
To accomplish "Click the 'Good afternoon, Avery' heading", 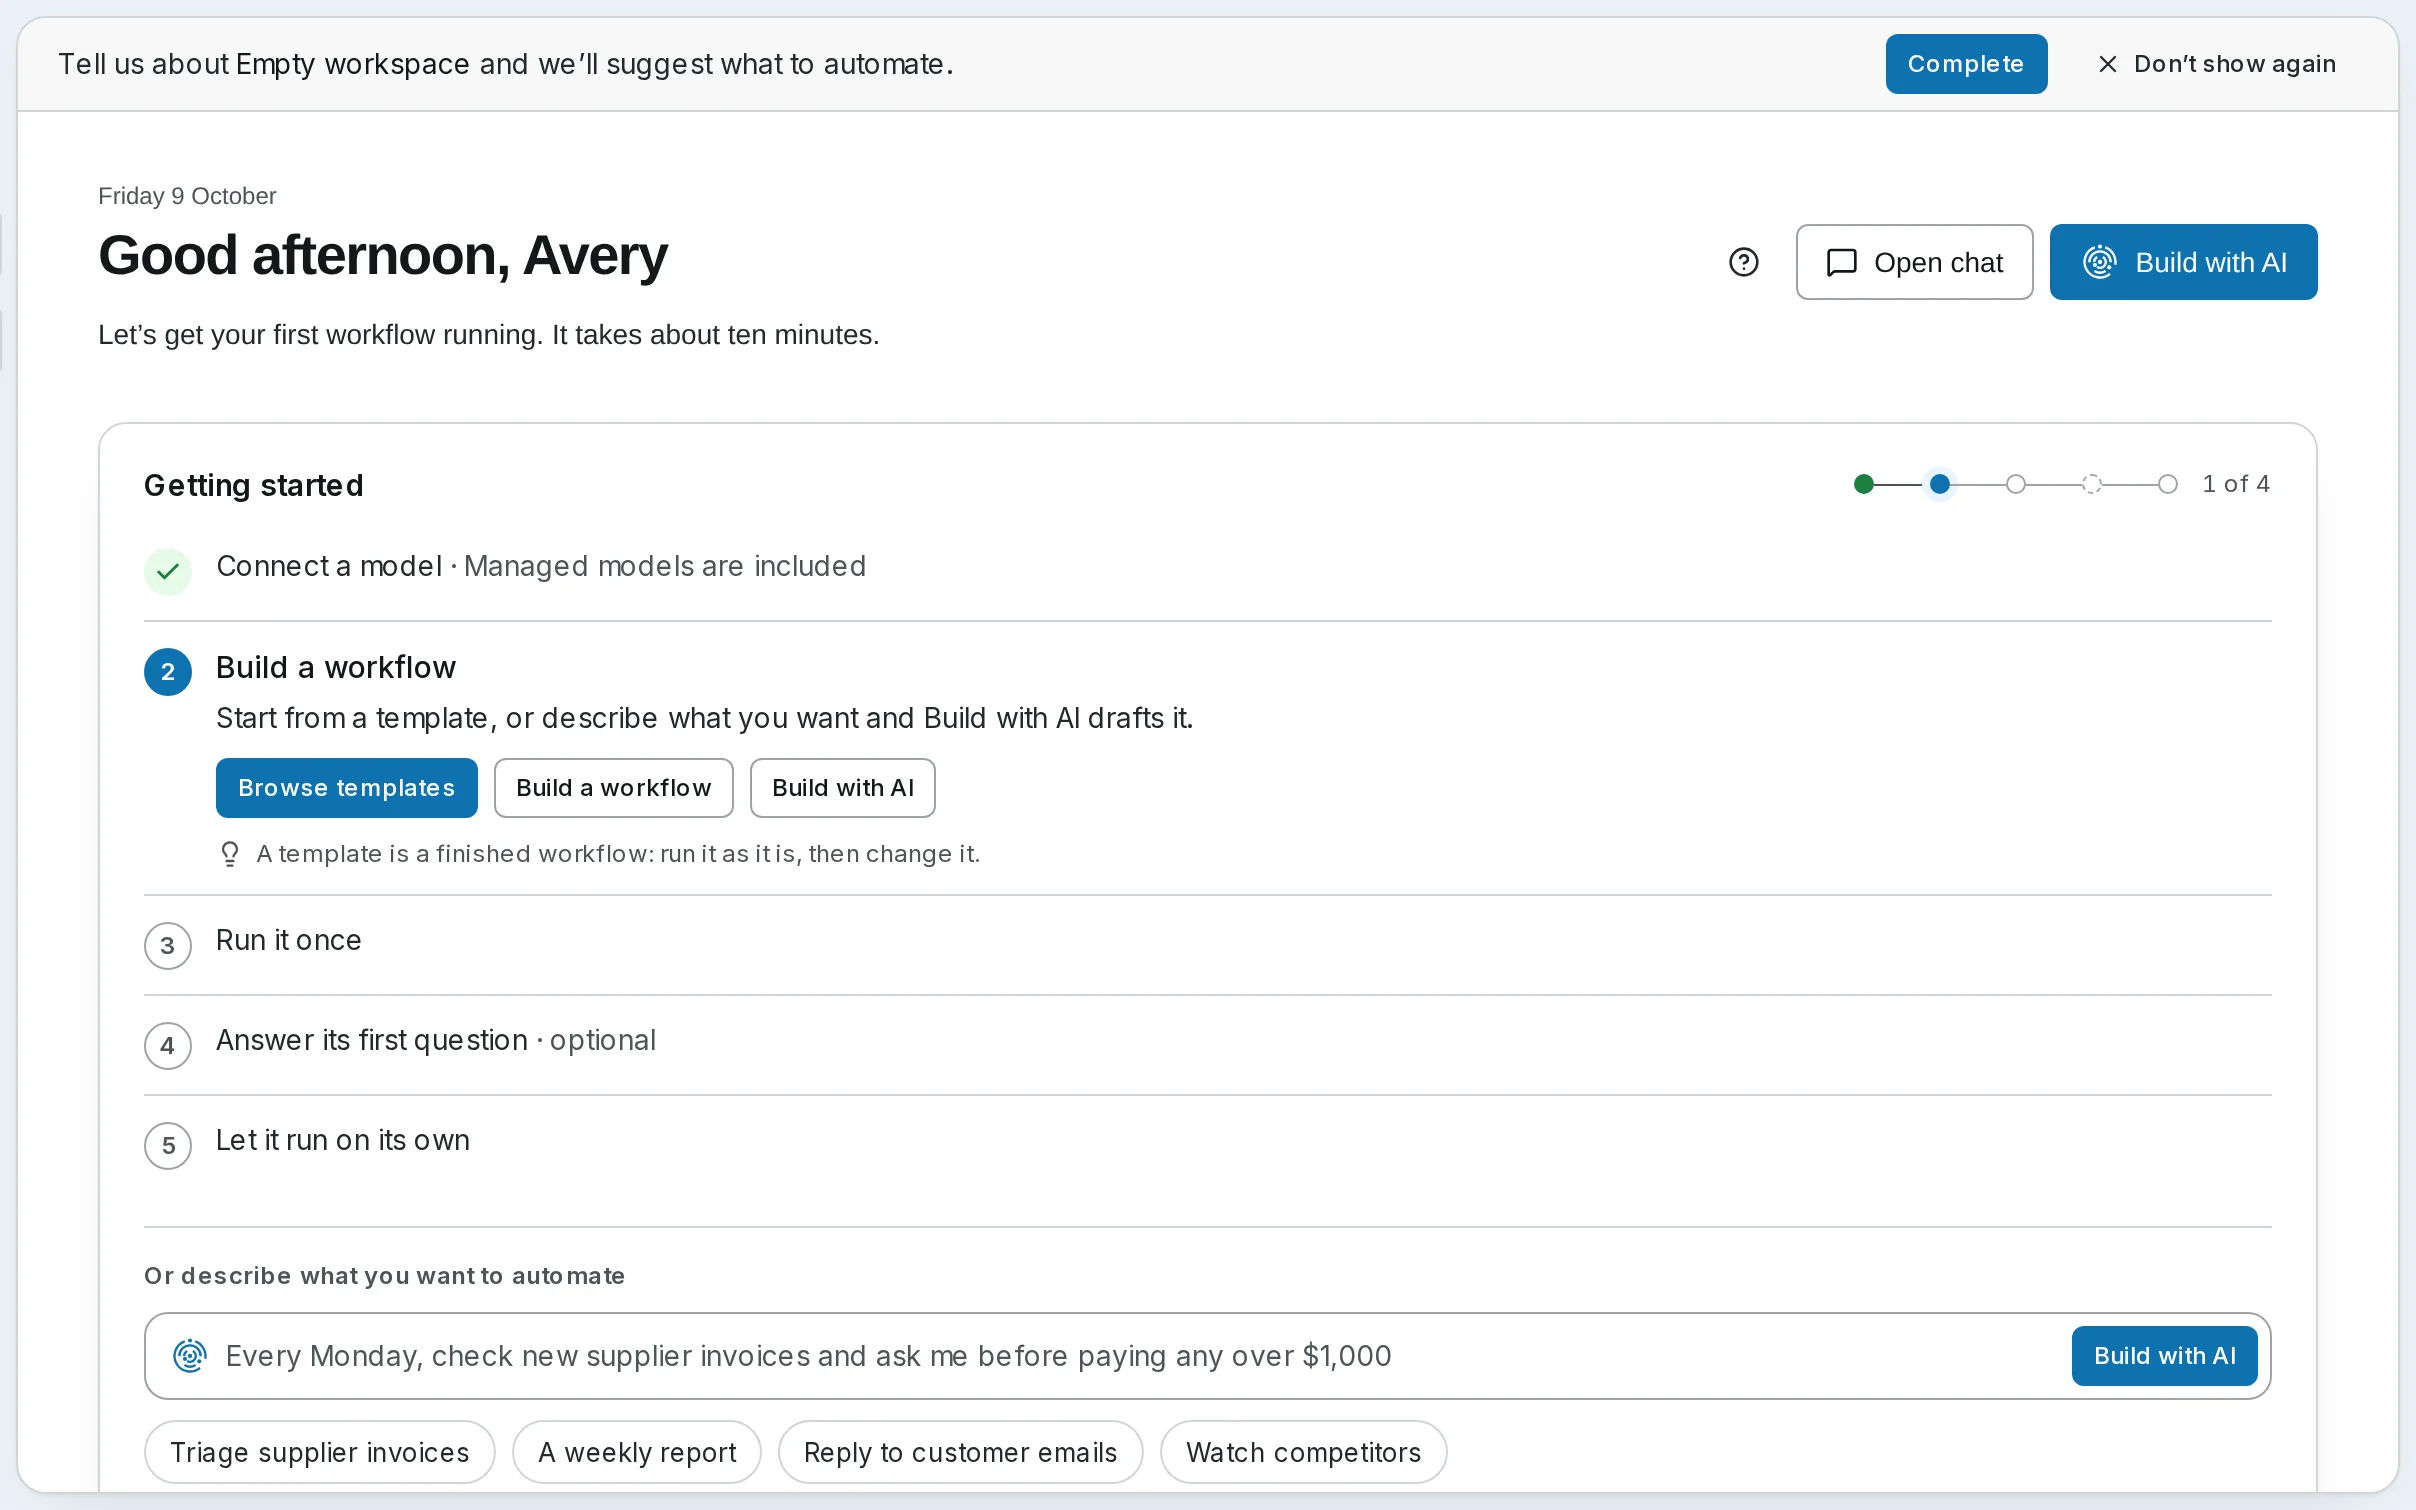I will click(x=382, y=256).
